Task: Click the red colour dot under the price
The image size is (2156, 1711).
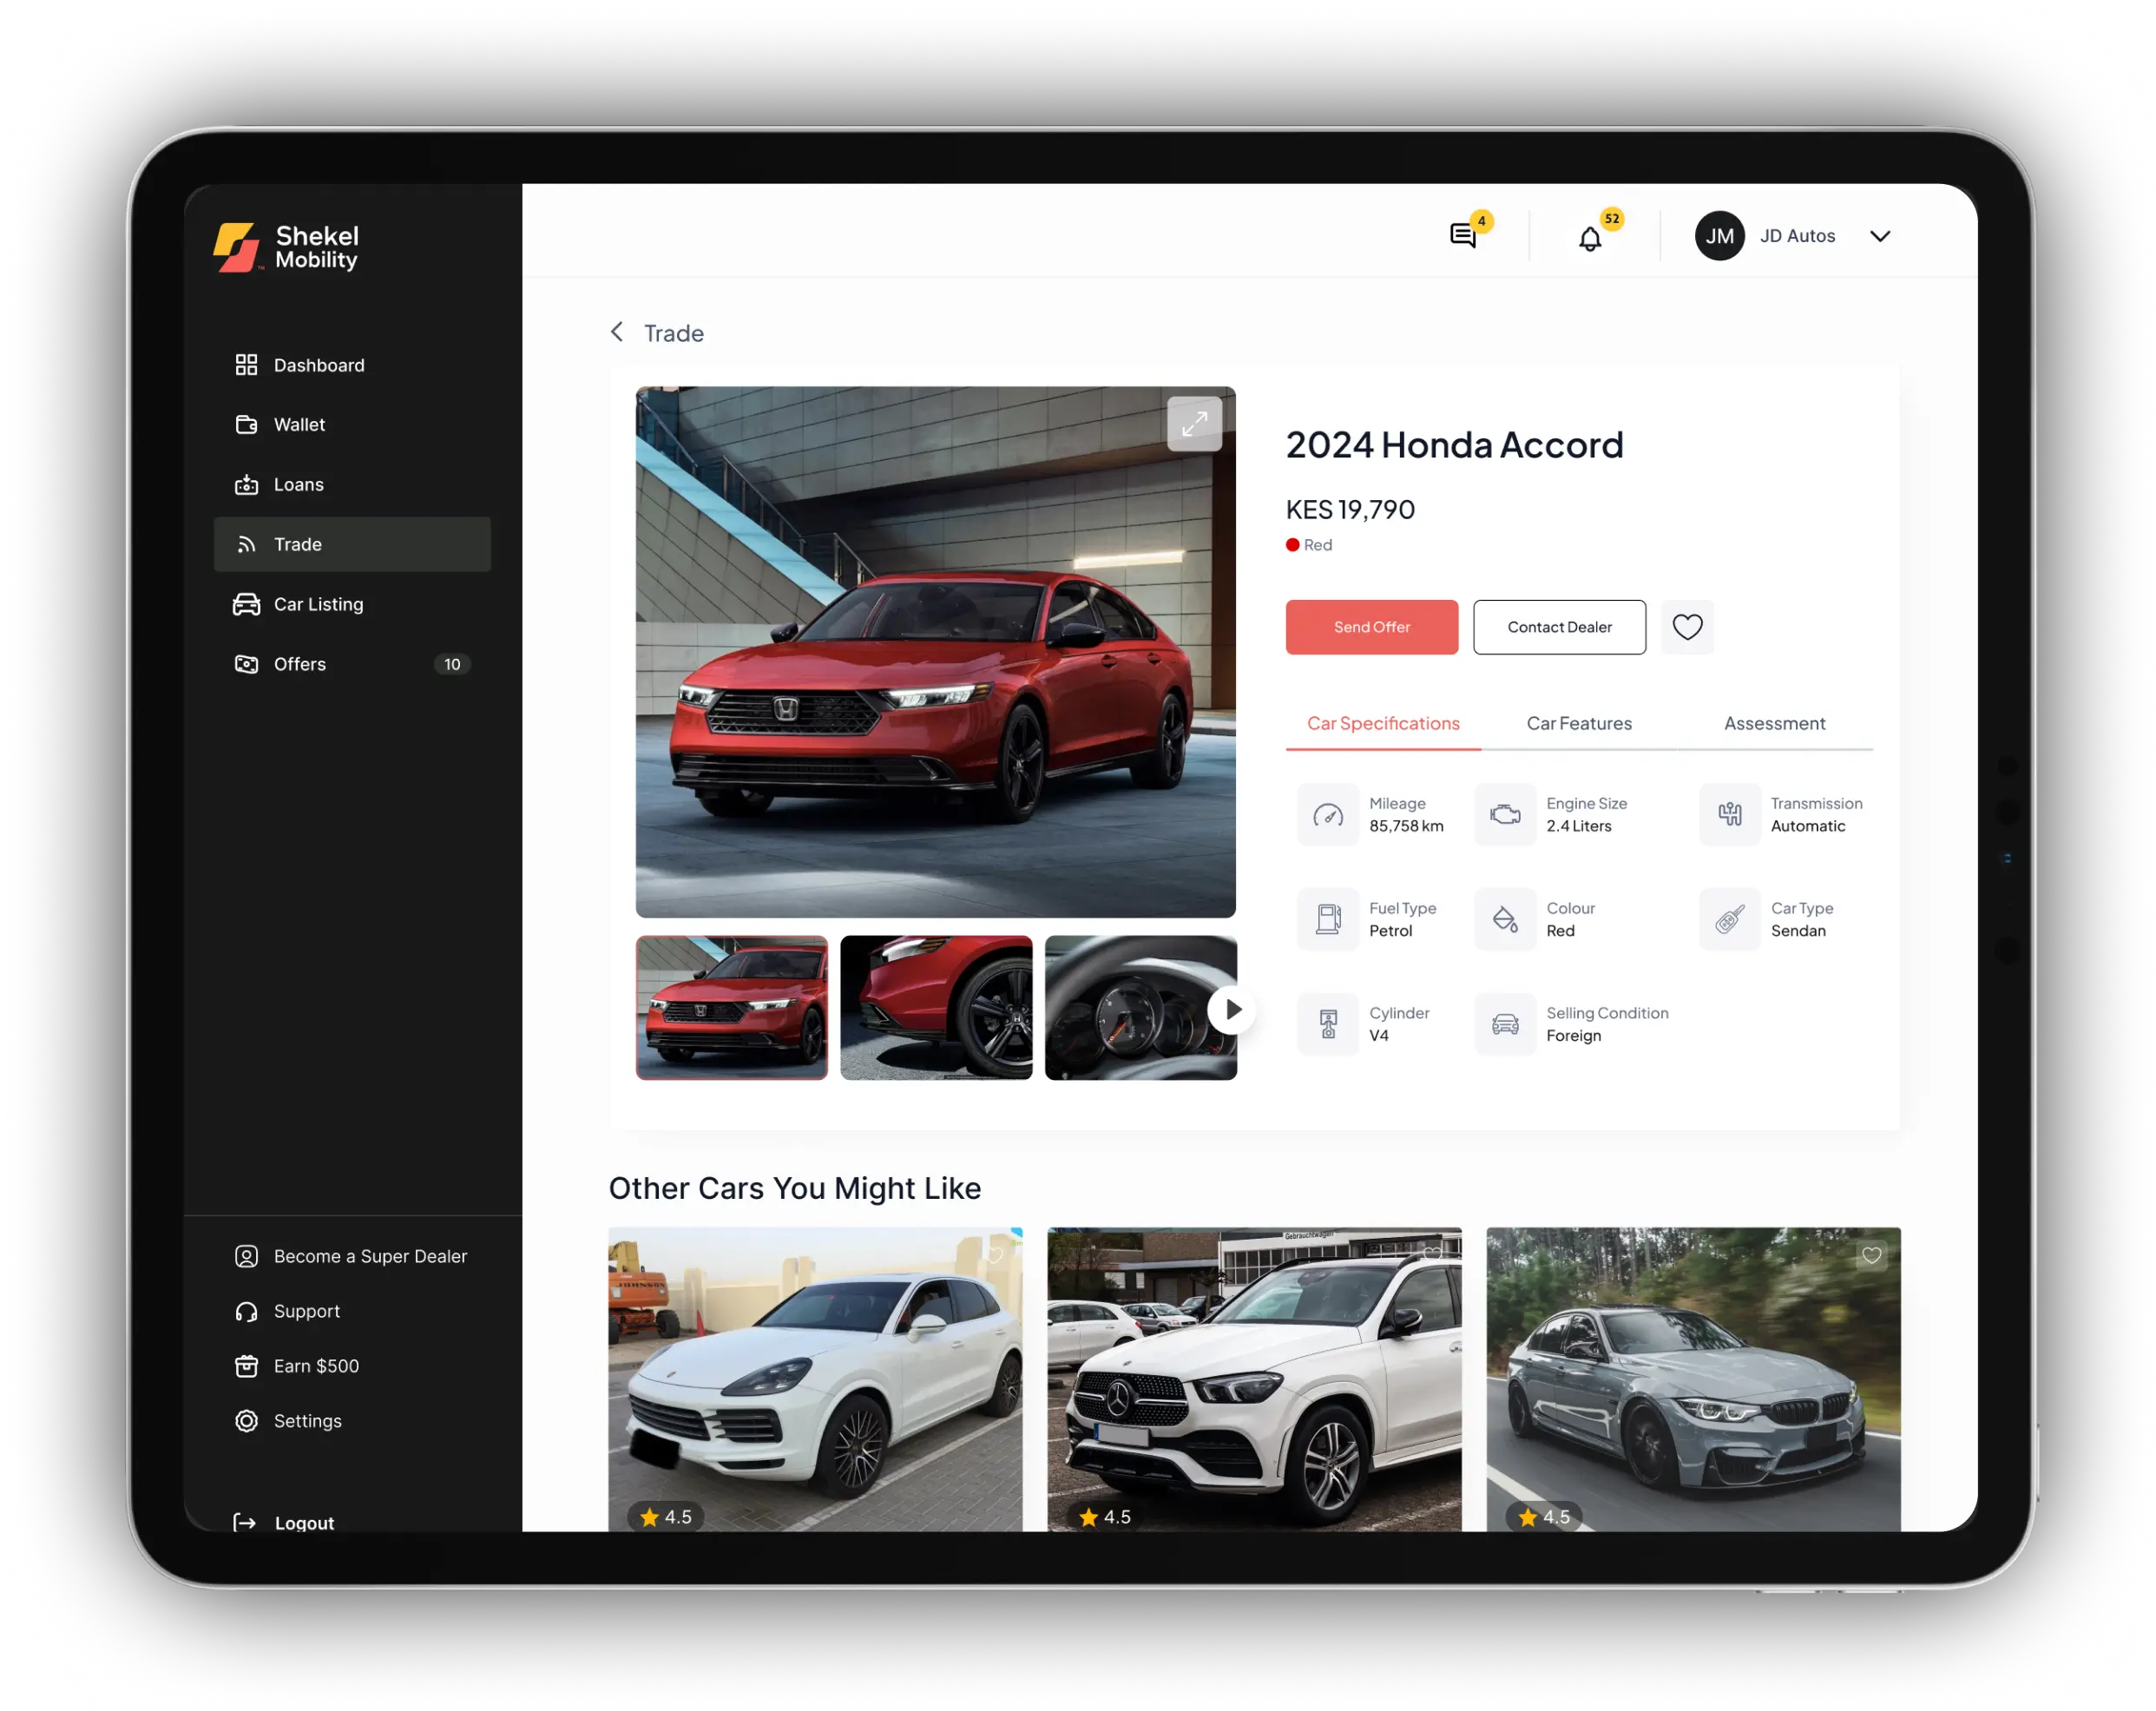Action: (1292, 545)
